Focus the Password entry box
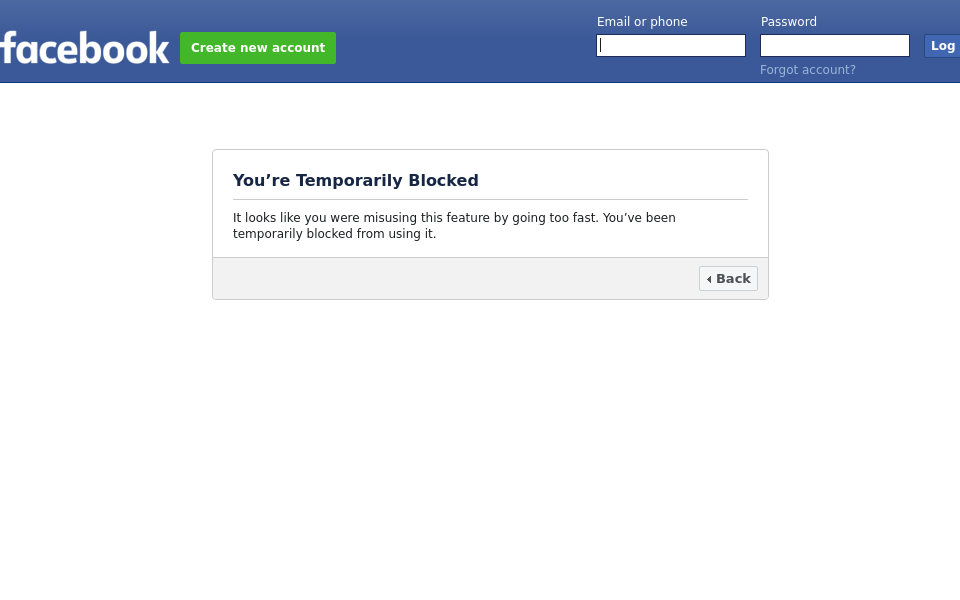The height and width of the screenshot is (600, 960). click(835, 45)
